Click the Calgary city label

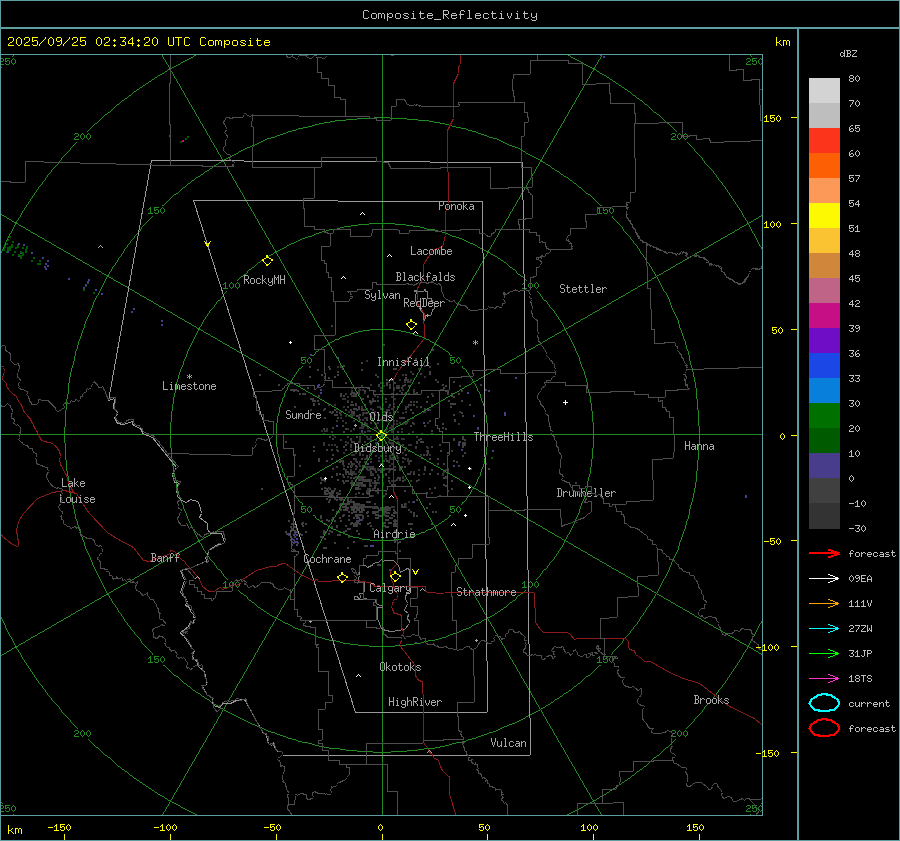click(x=389, y=589)
